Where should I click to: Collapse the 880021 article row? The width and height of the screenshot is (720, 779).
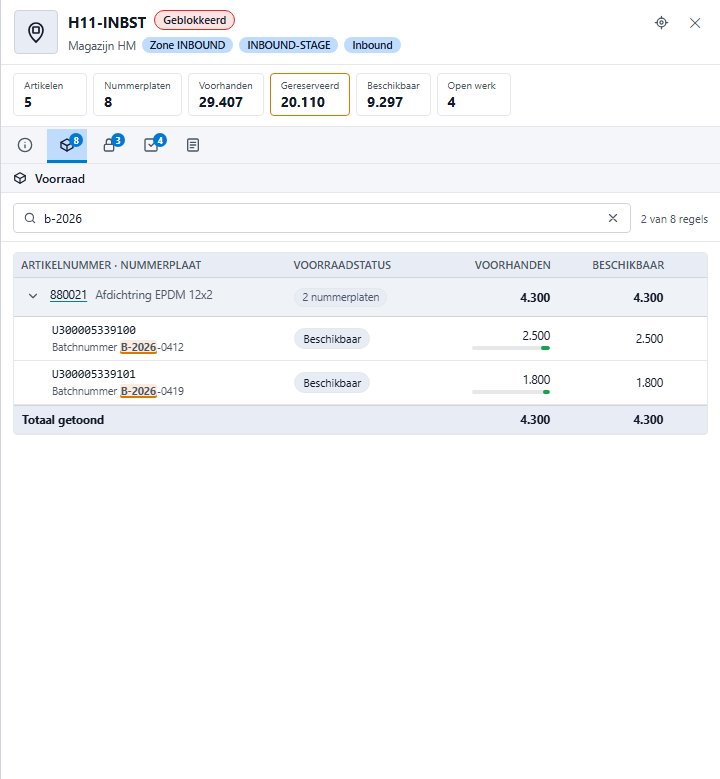(33, 296)
